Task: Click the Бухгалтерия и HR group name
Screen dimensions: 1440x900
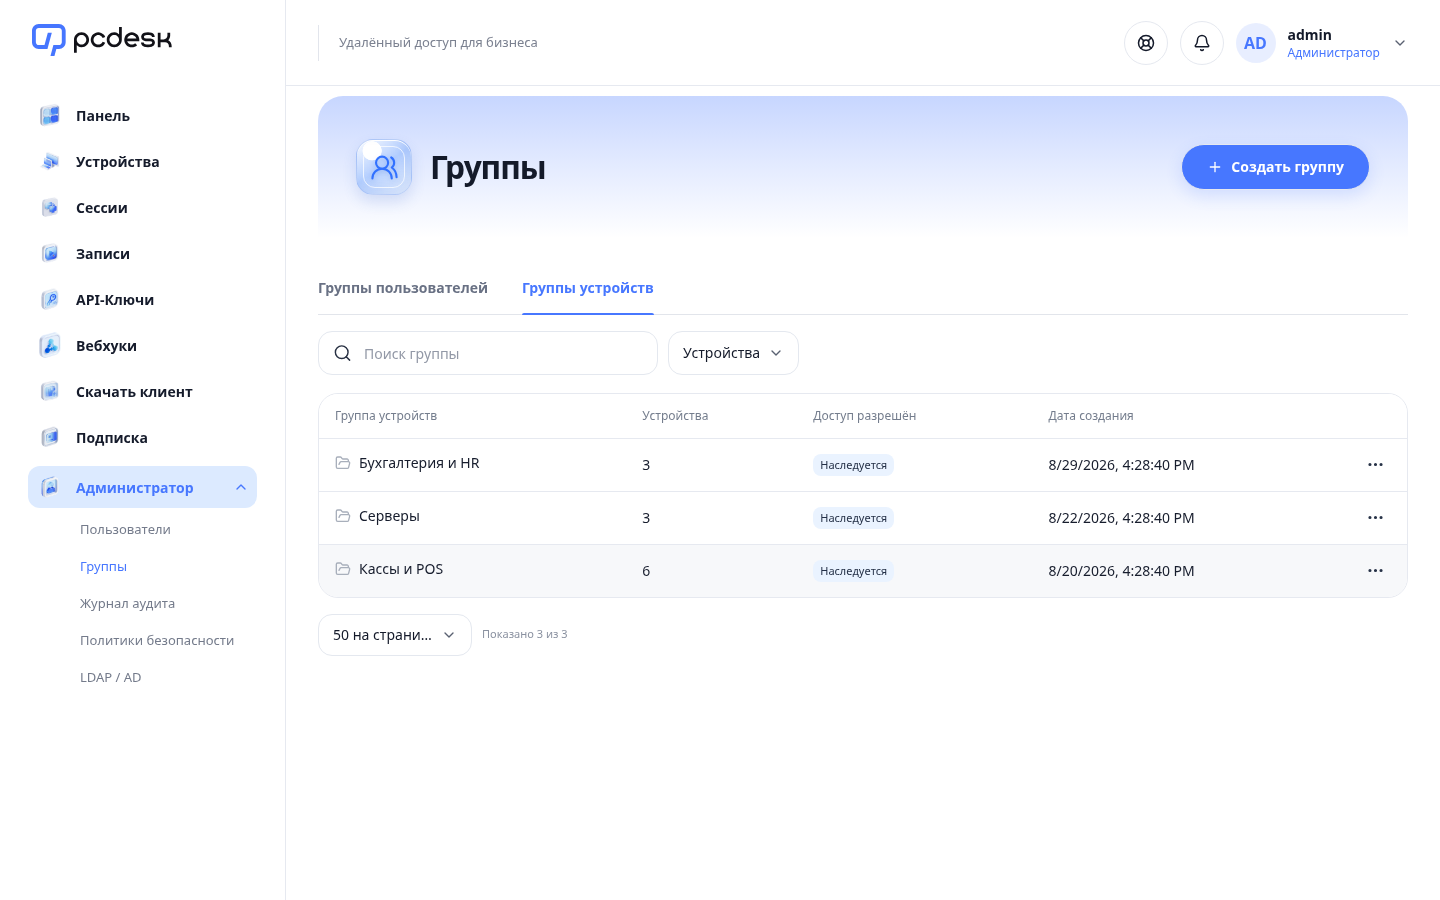Action: pos(419,463)
